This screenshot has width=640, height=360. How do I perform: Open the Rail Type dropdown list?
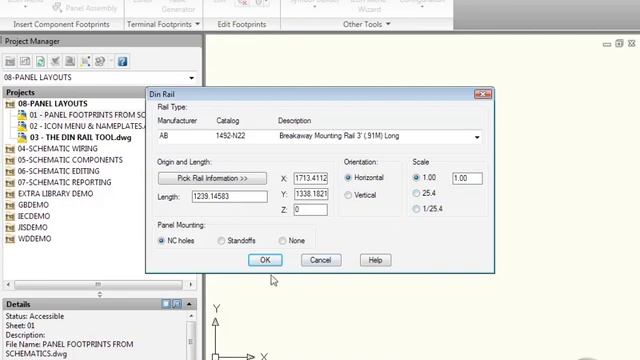[x=477, y=137]
